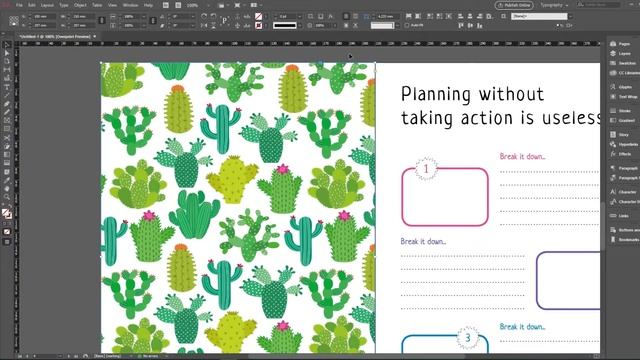Click the Fill and Stroke box in toolbox
The width and height of the screenshot is (640, 360).
point(7,213)
